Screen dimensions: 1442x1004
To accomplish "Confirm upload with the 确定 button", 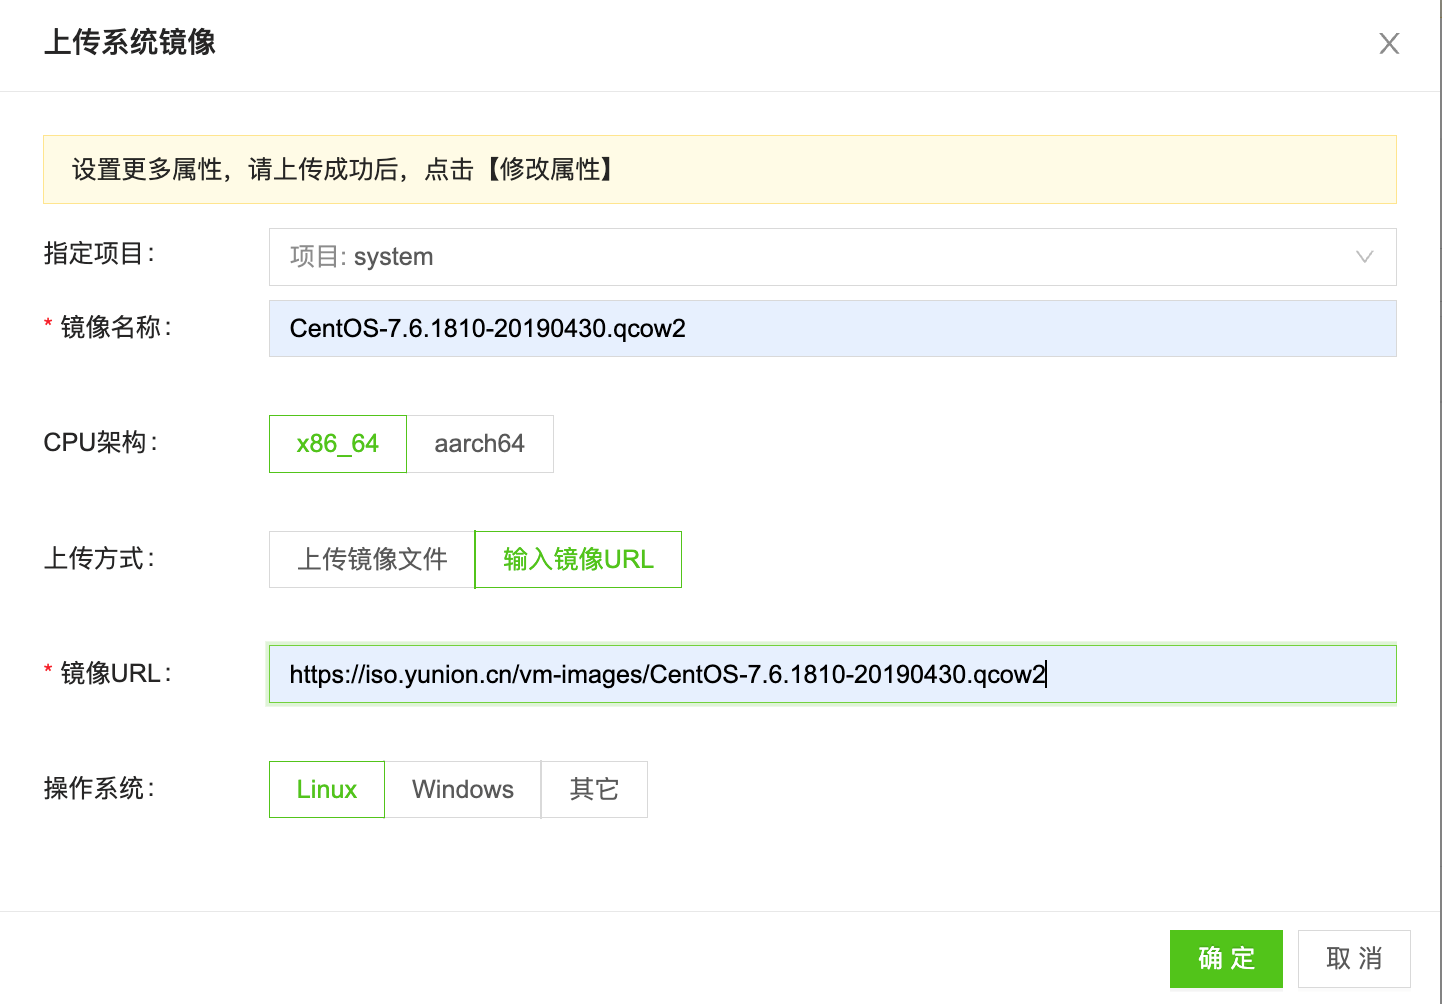I will click(1226, 958).
